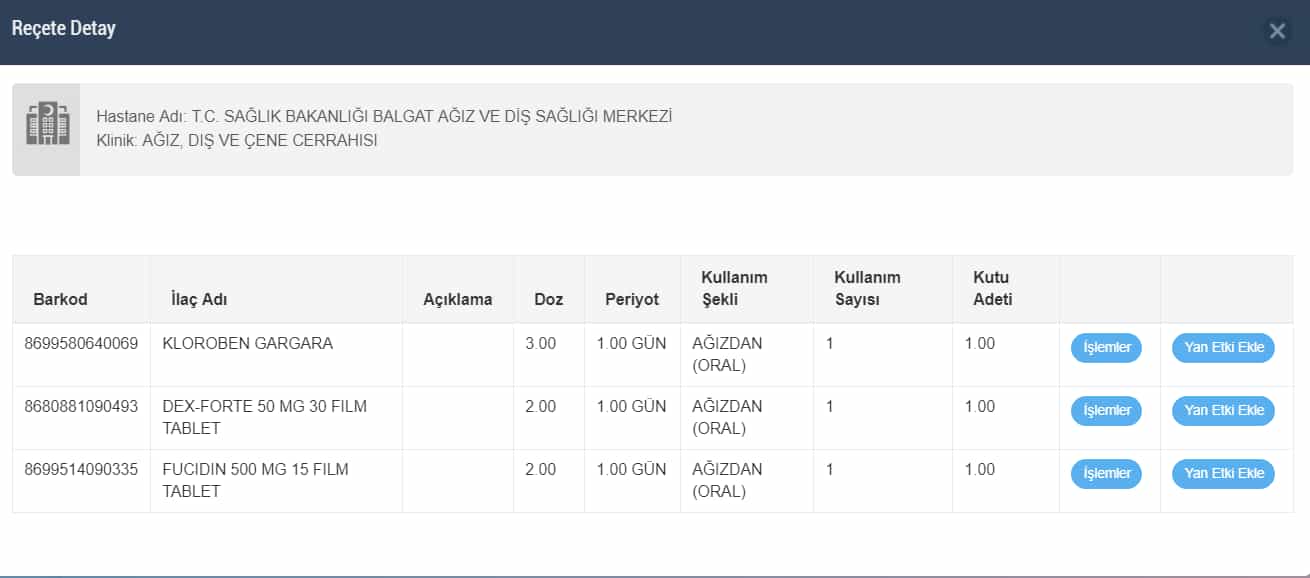Click the Hastane Adı text line

click(x=384, y=116)
